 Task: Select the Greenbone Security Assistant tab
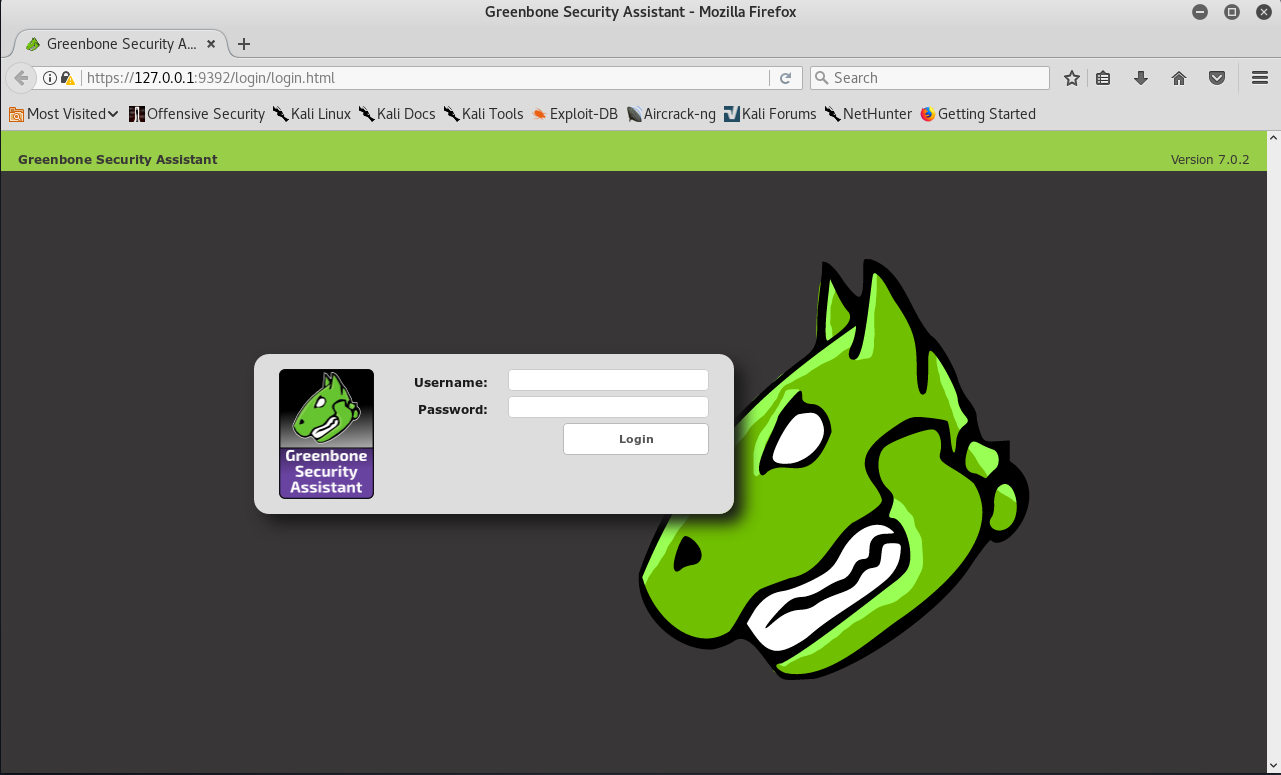tap(120, 44)
